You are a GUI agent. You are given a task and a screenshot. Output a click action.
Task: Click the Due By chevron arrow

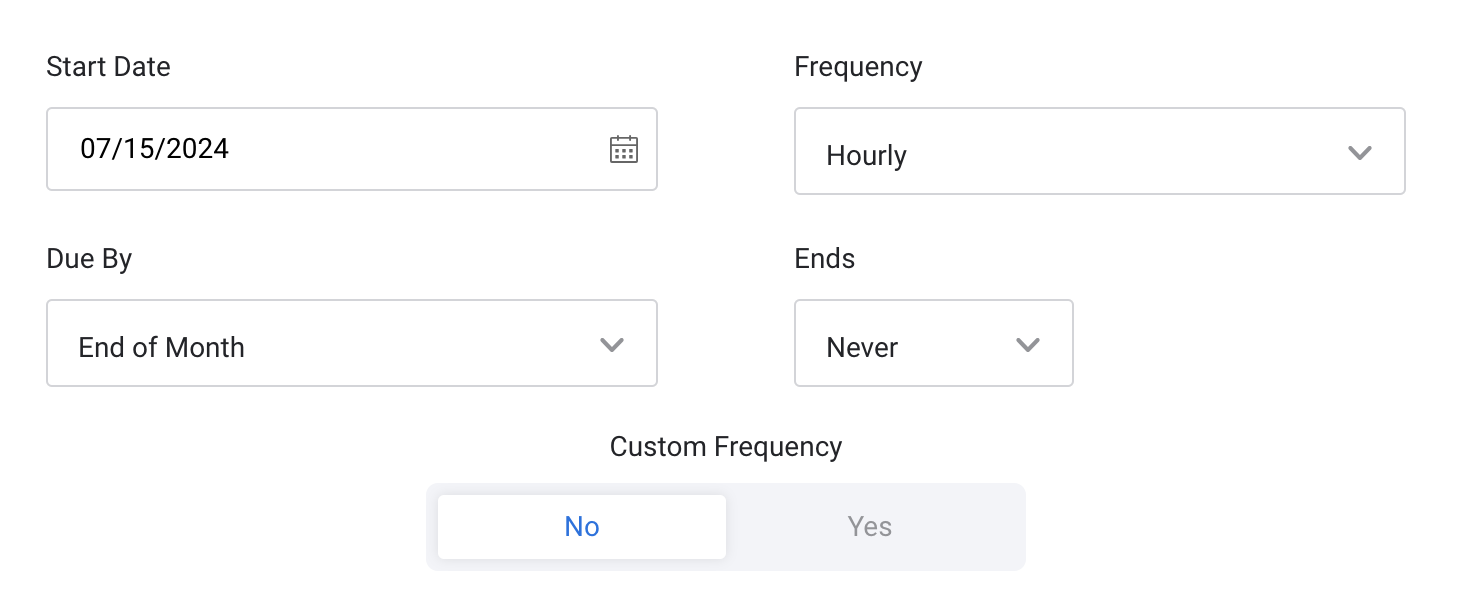[612, 345]
